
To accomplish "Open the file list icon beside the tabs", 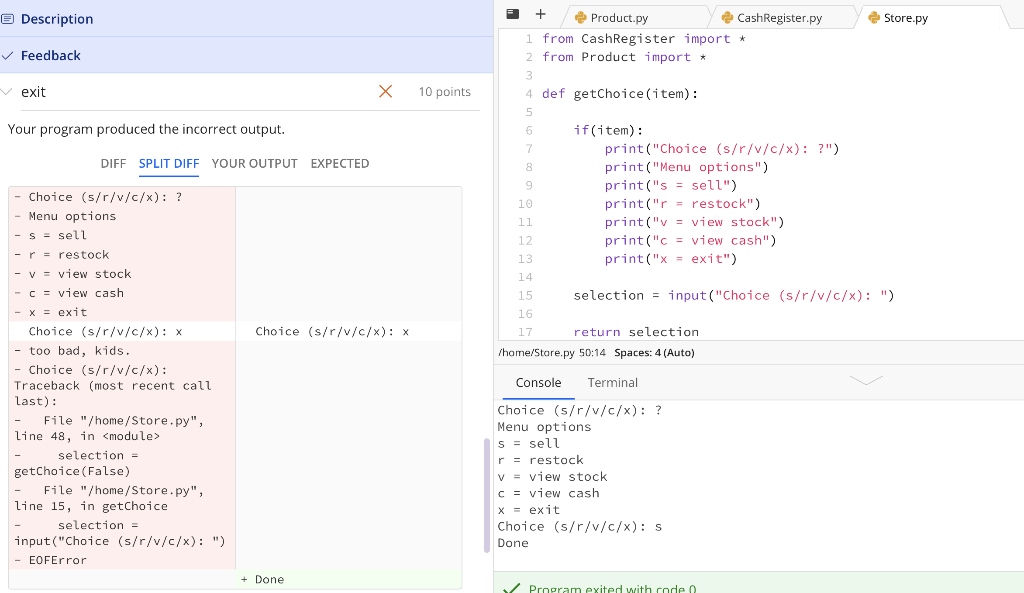I will [x=512, y=15].
